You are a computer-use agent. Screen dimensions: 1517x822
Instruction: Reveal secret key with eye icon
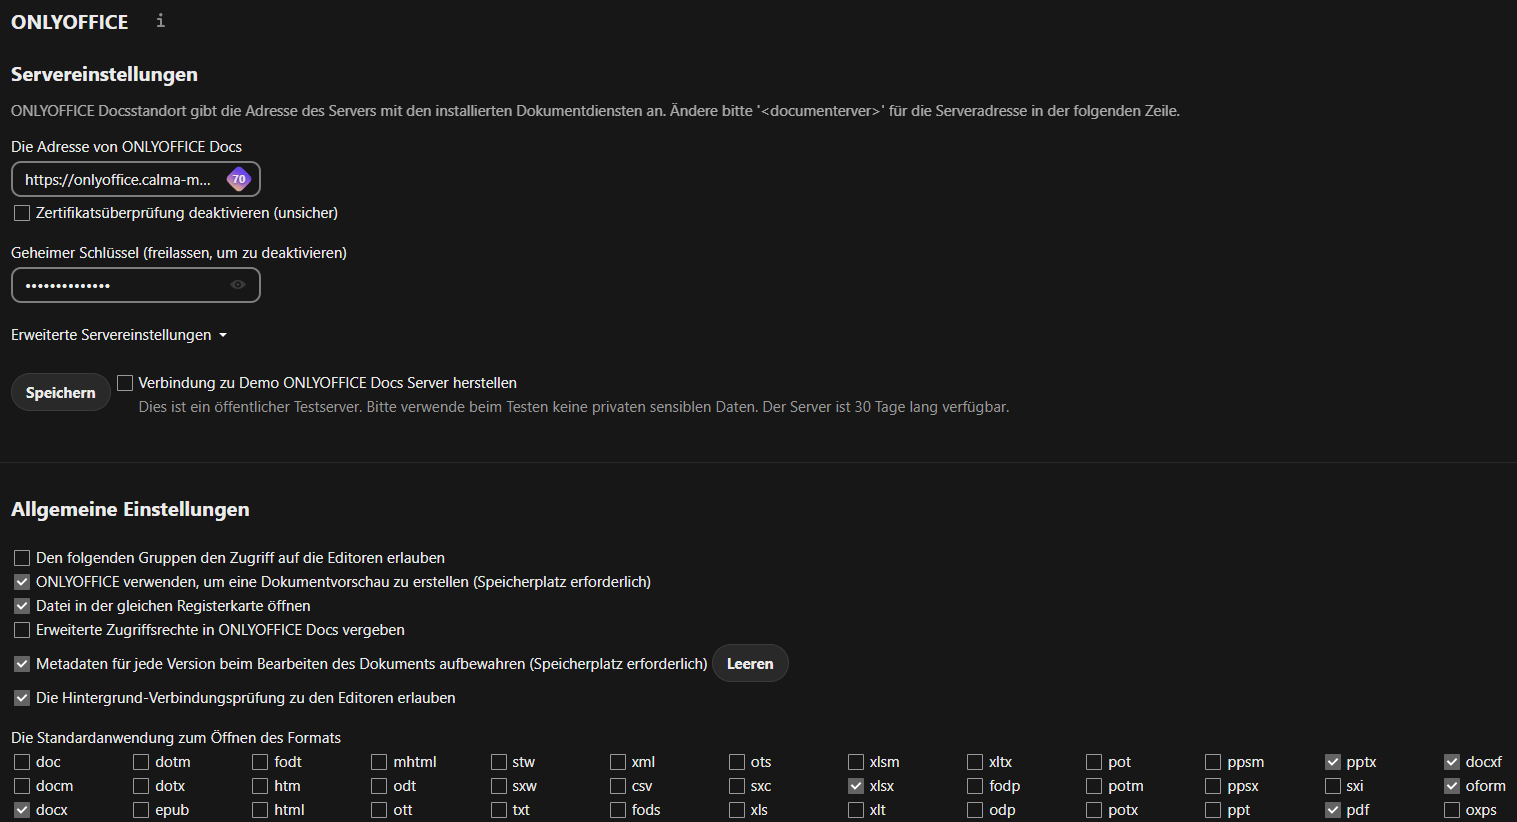(x=238, y=285)
